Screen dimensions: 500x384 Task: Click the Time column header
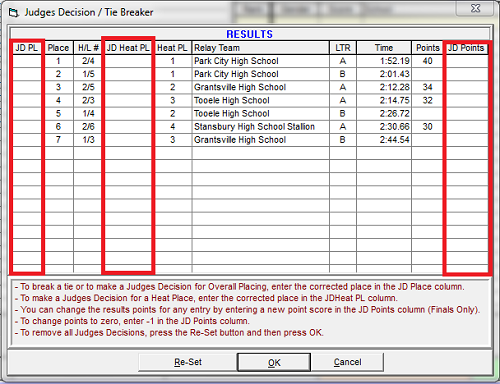pyautogui.click(x=384, y=48)
